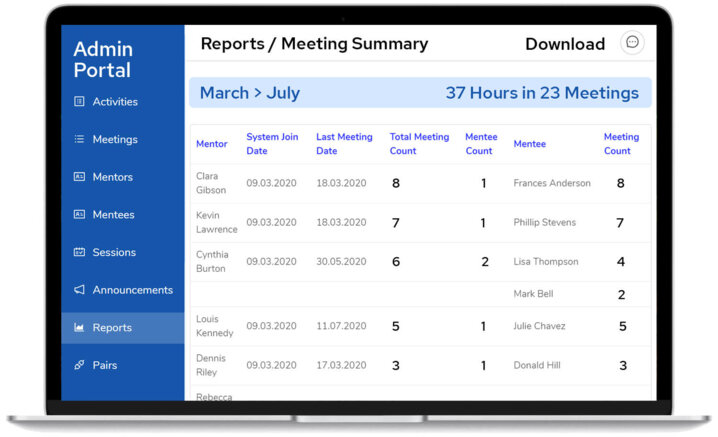Sort by Last Meeting Date header
The height and width of the screenshot is (437, 718).
[344, 144]
